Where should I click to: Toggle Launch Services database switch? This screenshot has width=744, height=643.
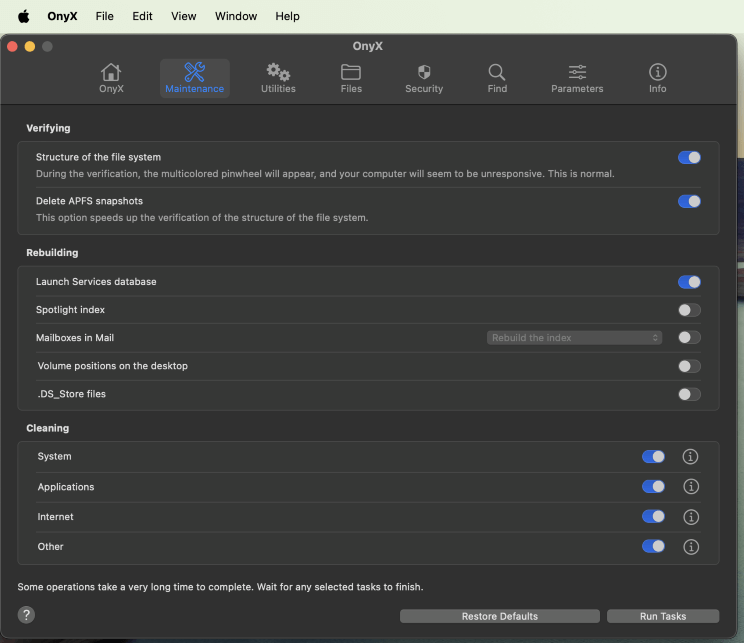pos(689,282)
